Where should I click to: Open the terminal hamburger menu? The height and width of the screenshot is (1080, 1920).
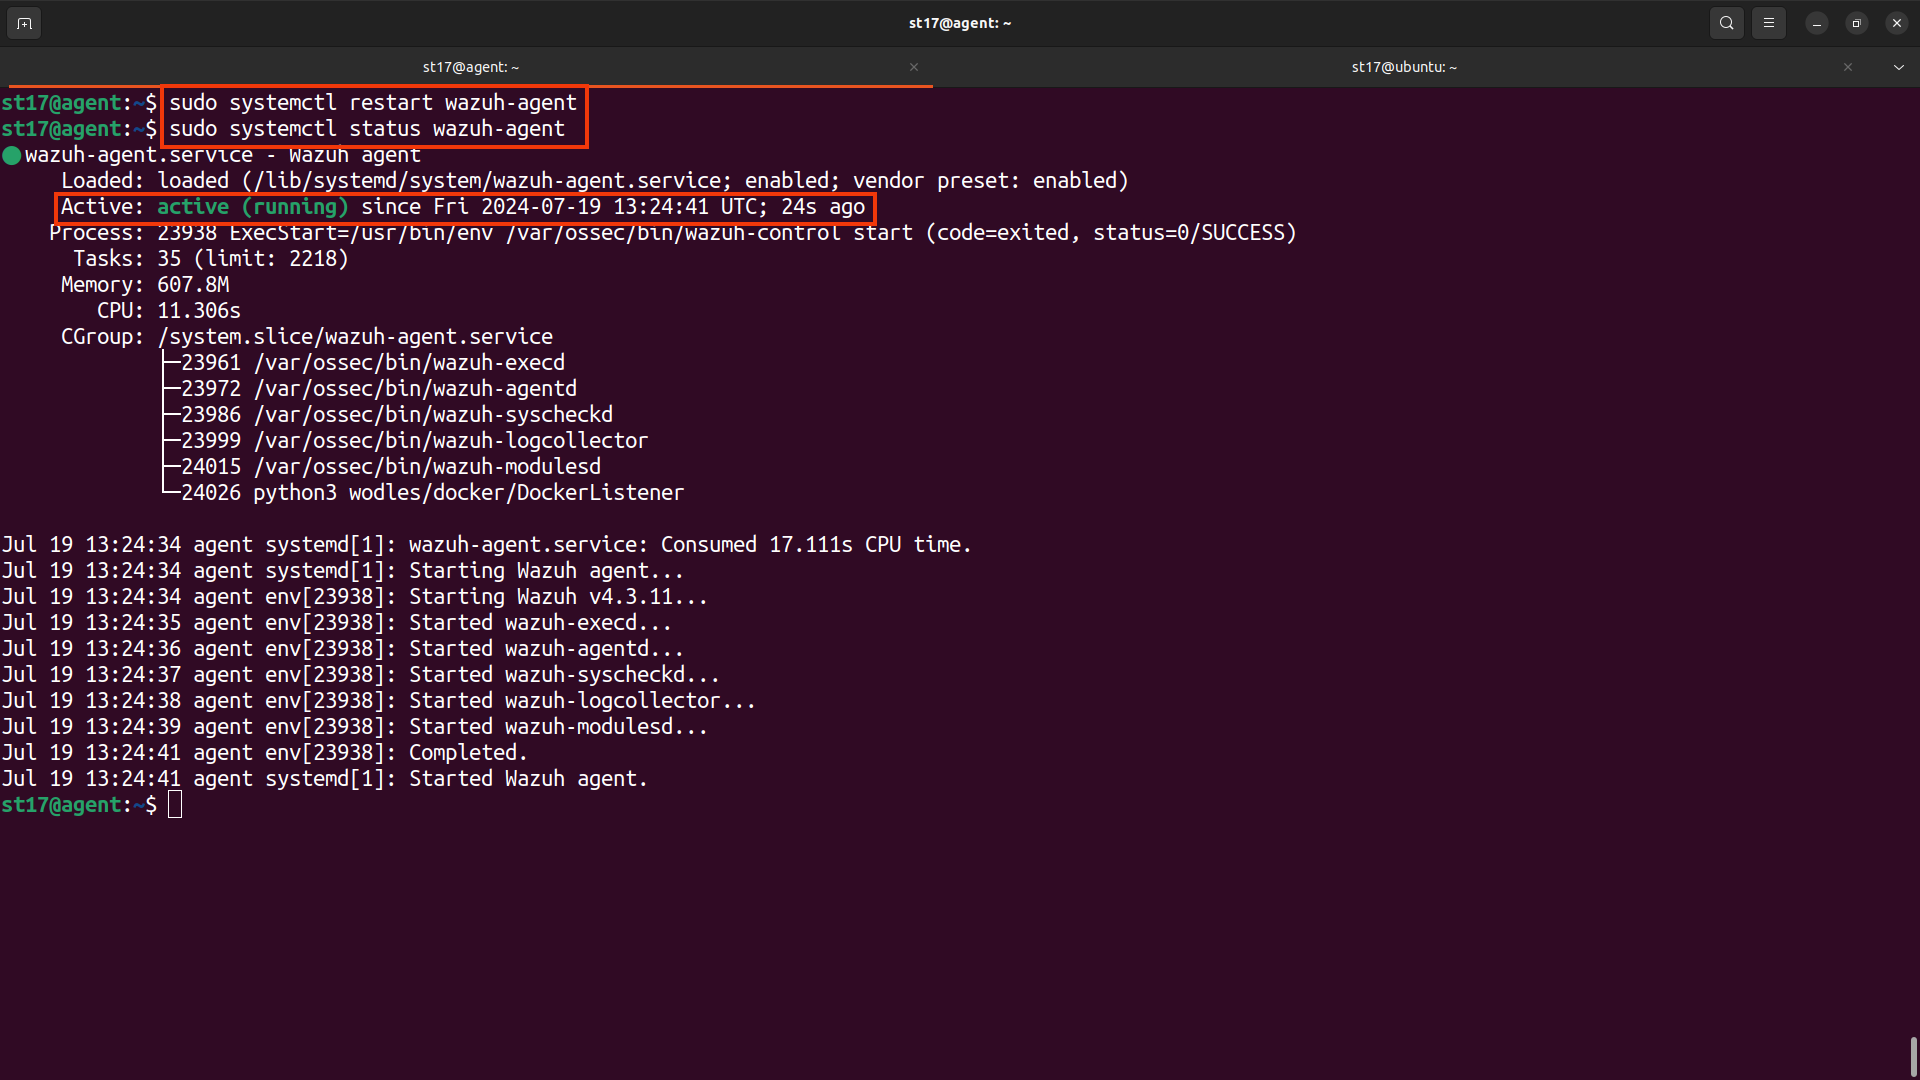(x=1769, y=23)
